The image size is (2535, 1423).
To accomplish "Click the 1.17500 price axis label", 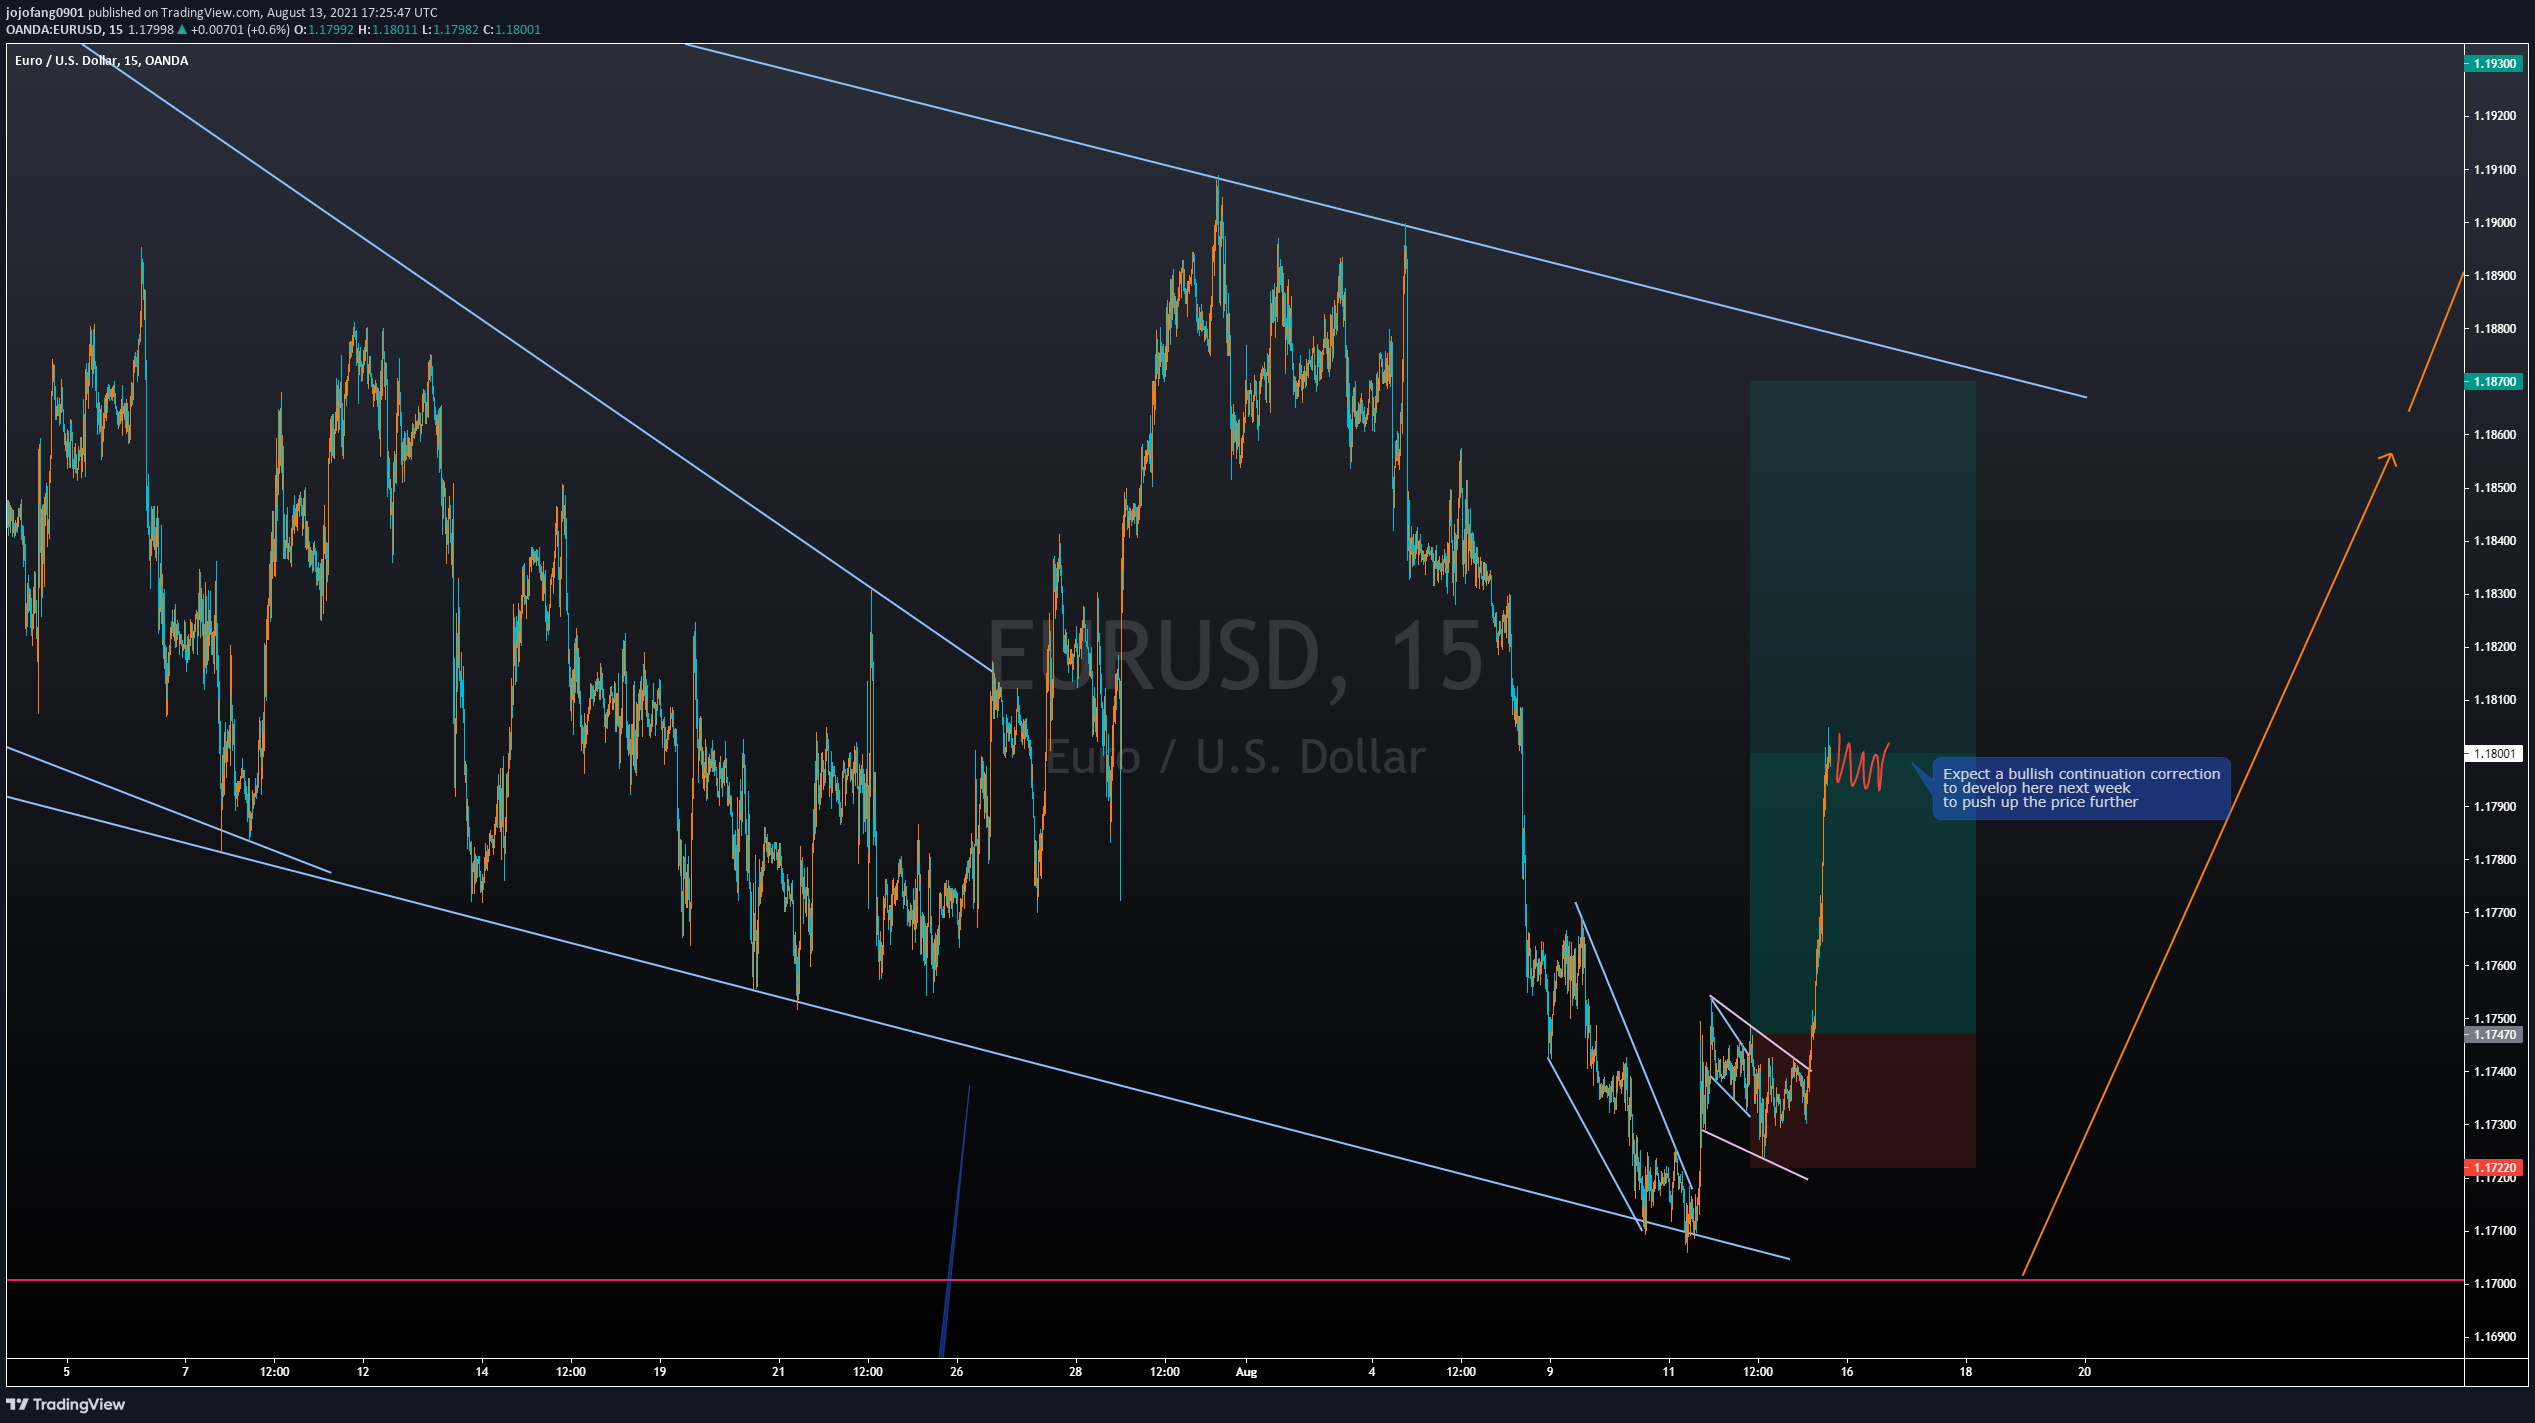I will (2494, 1018).
